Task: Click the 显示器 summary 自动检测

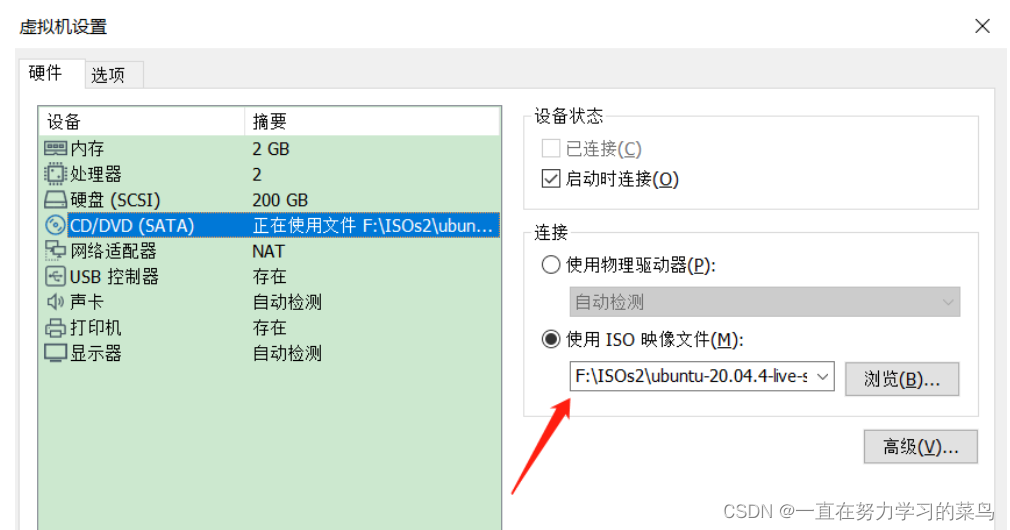Action: tap(287, 353)
